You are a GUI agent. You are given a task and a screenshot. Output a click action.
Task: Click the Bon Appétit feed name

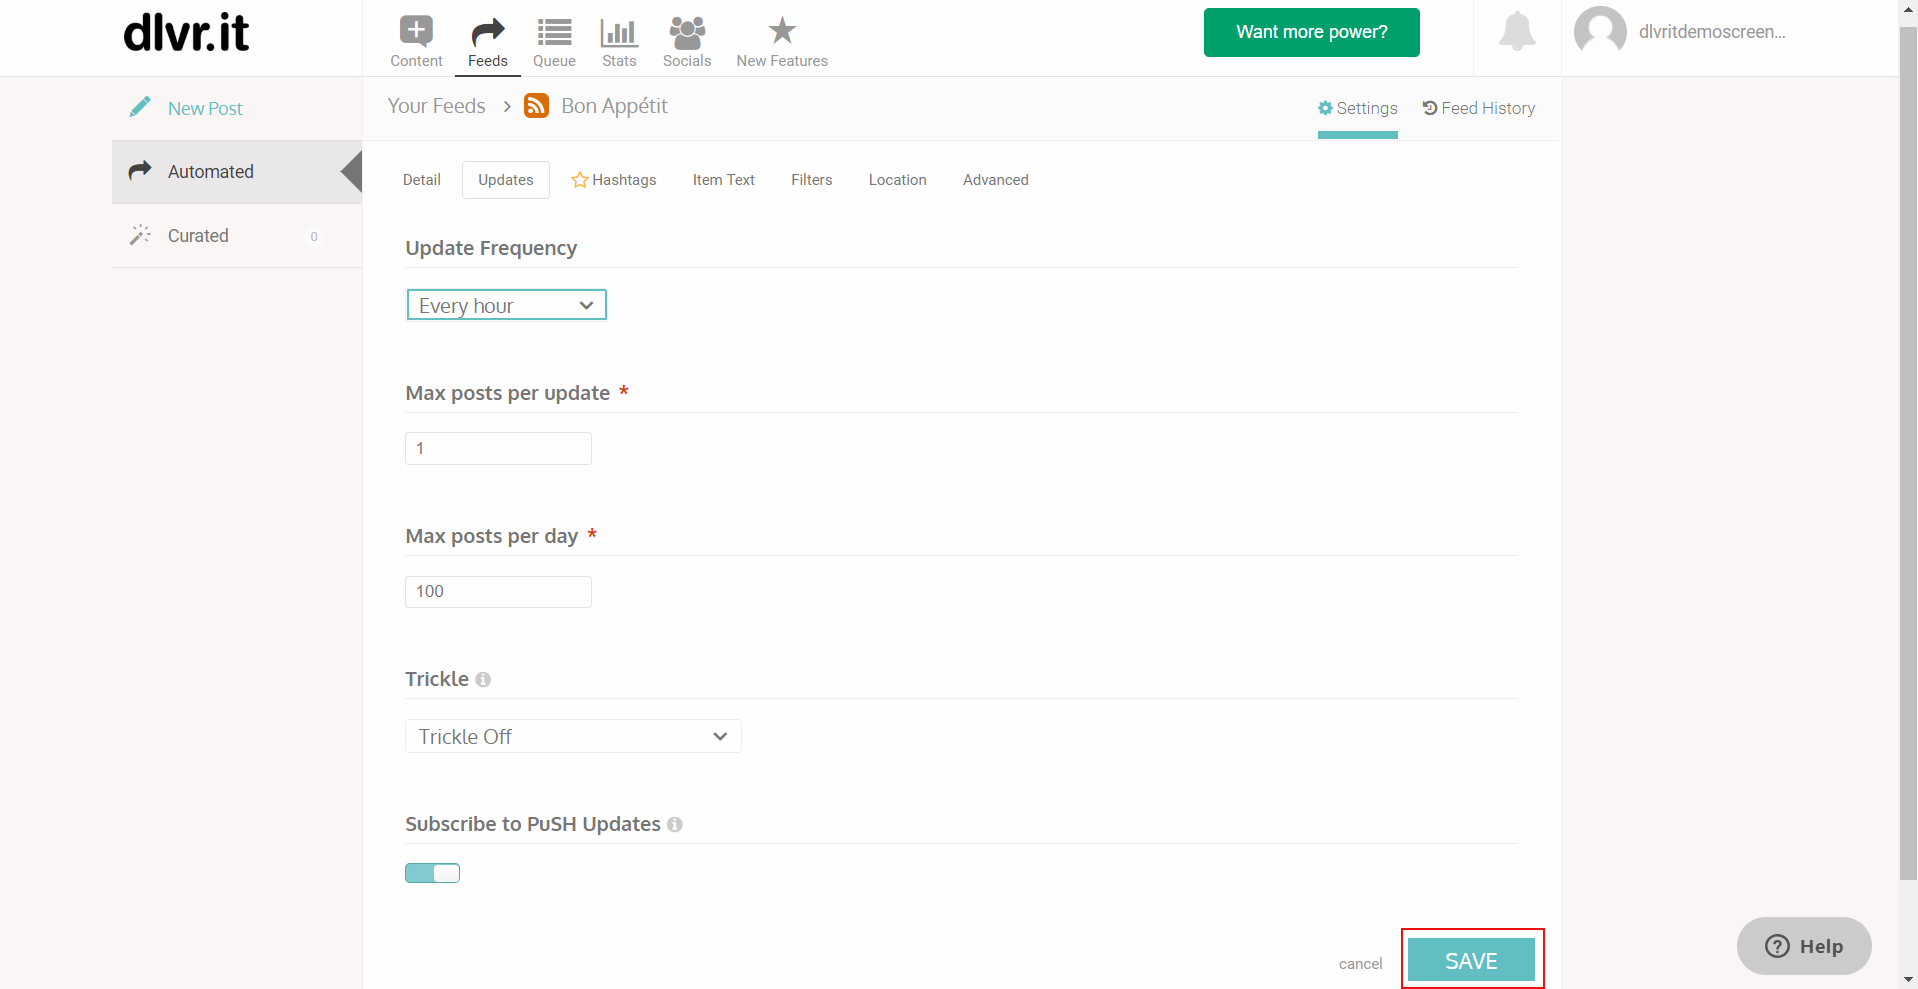tap(614, 106)
